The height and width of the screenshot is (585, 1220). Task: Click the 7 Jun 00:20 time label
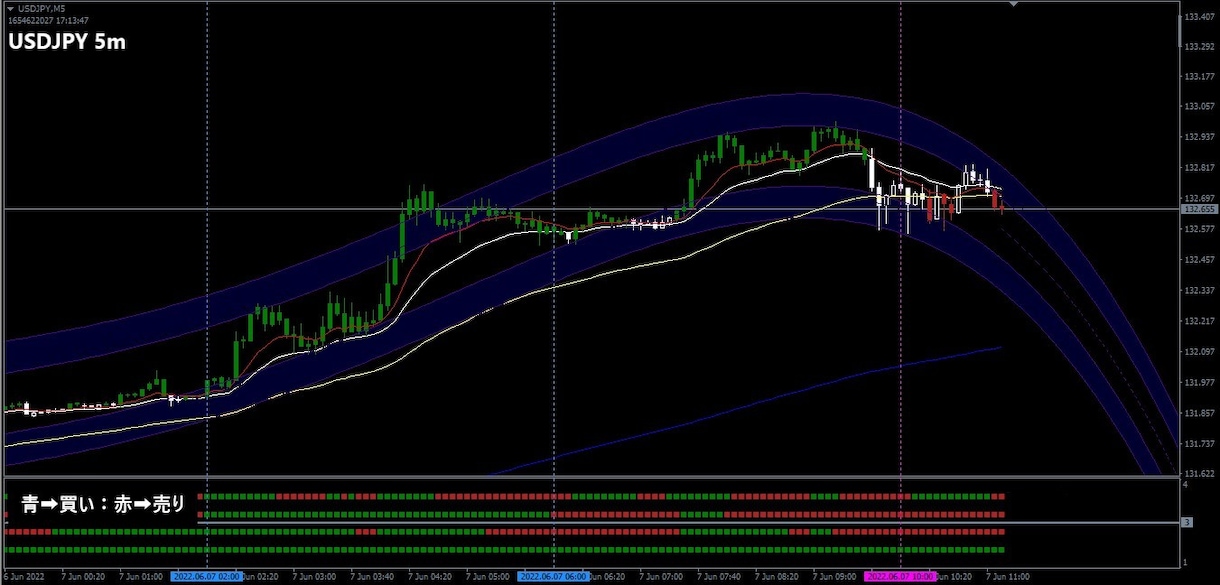83,577
